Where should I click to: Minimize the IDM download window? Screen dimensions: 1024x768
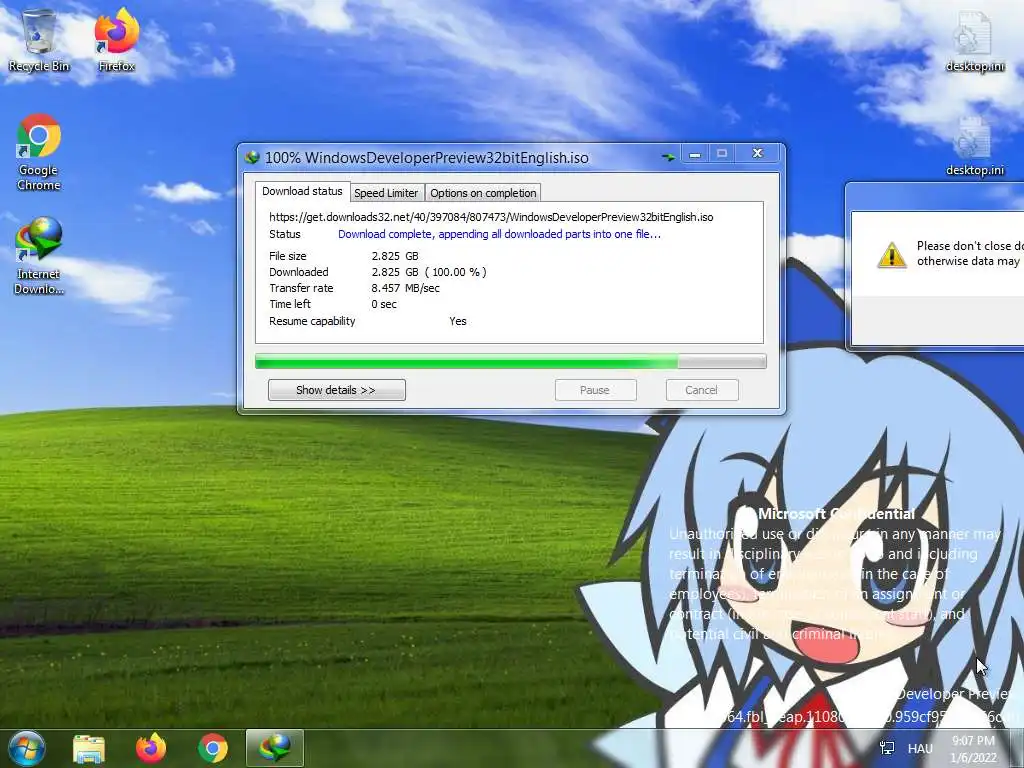click(695, 154)
